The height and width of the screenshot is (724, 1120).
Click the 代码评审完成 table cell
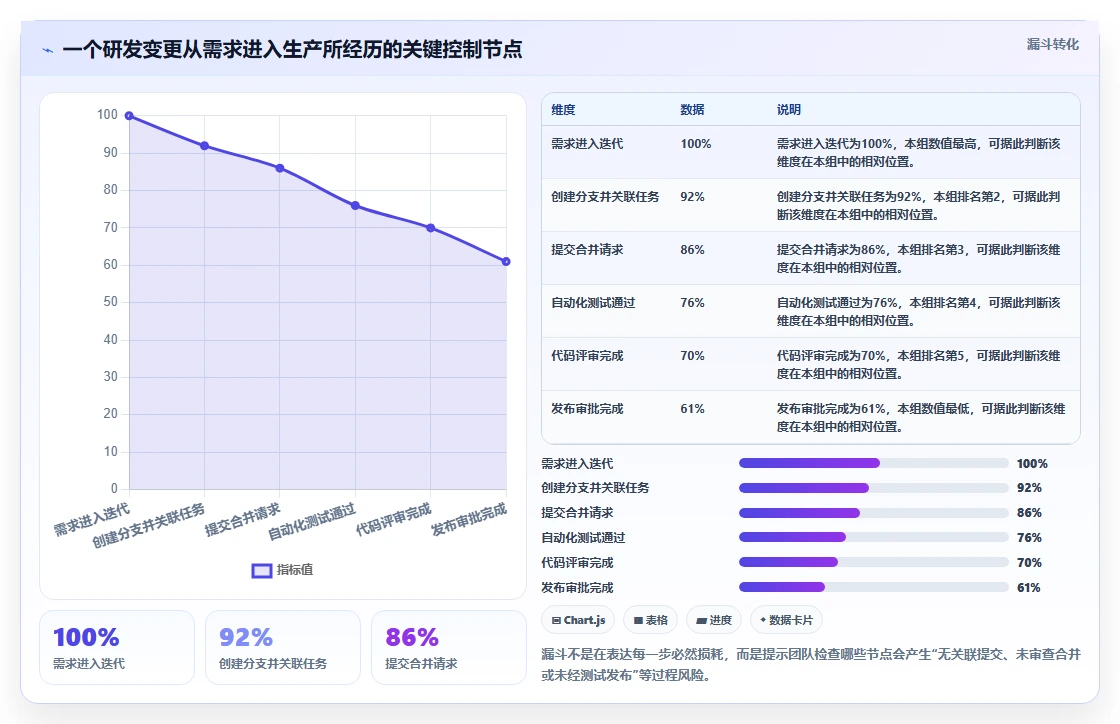(x=587, y=356)
